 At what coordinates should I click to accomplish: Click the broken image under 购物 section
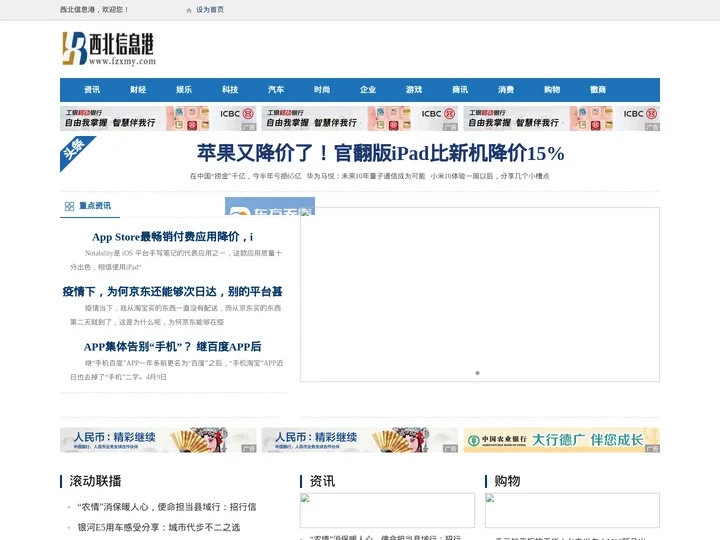point(572,510)
